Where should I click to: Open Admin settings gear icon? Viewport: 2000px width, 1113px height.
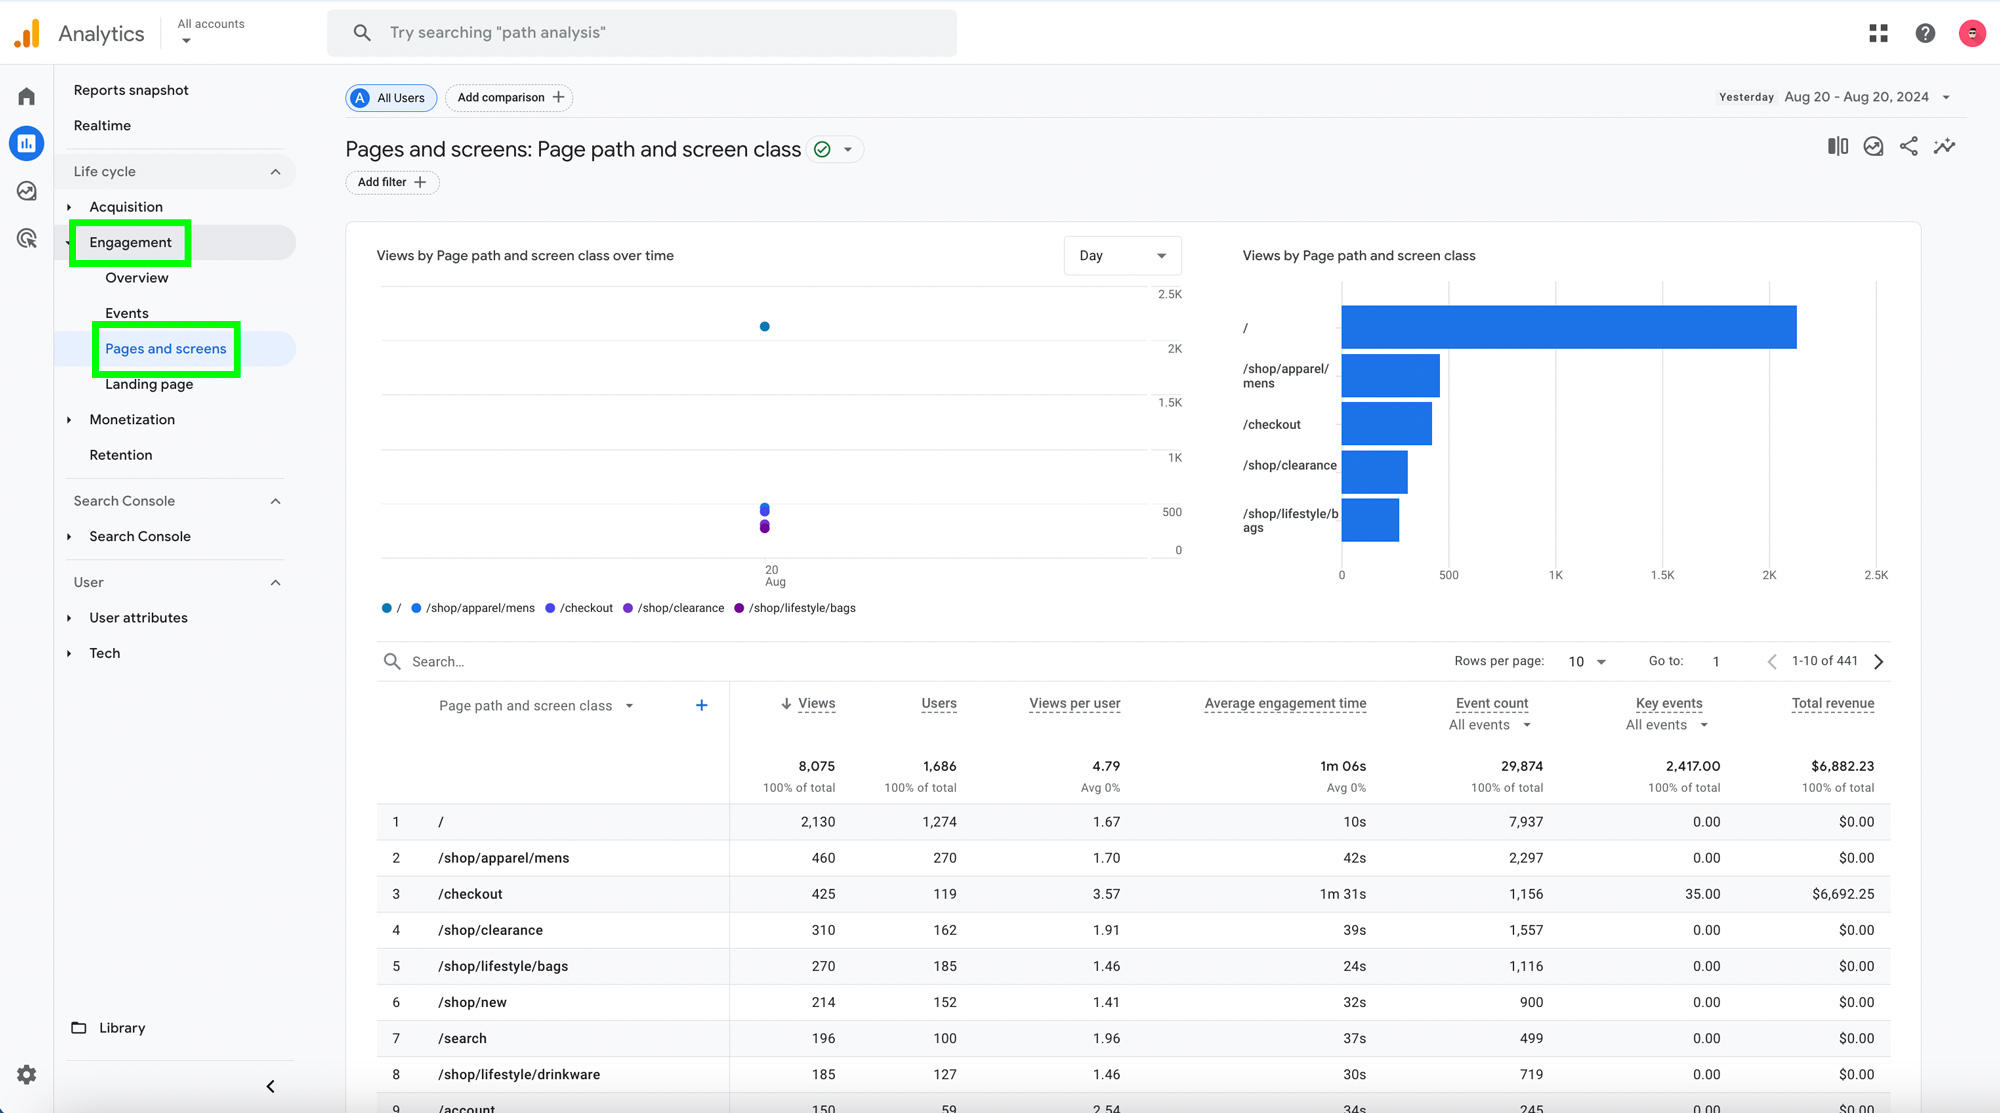pos(27,1074)
